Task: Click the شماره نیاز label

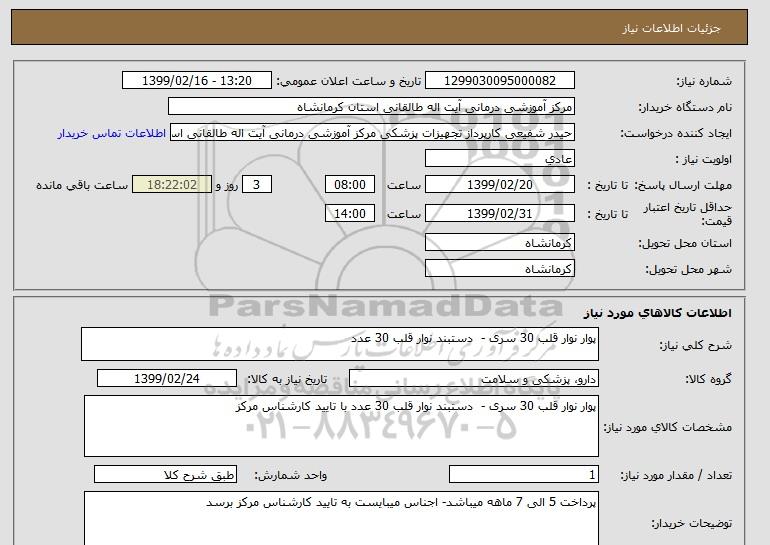Action: pos(704,81)
